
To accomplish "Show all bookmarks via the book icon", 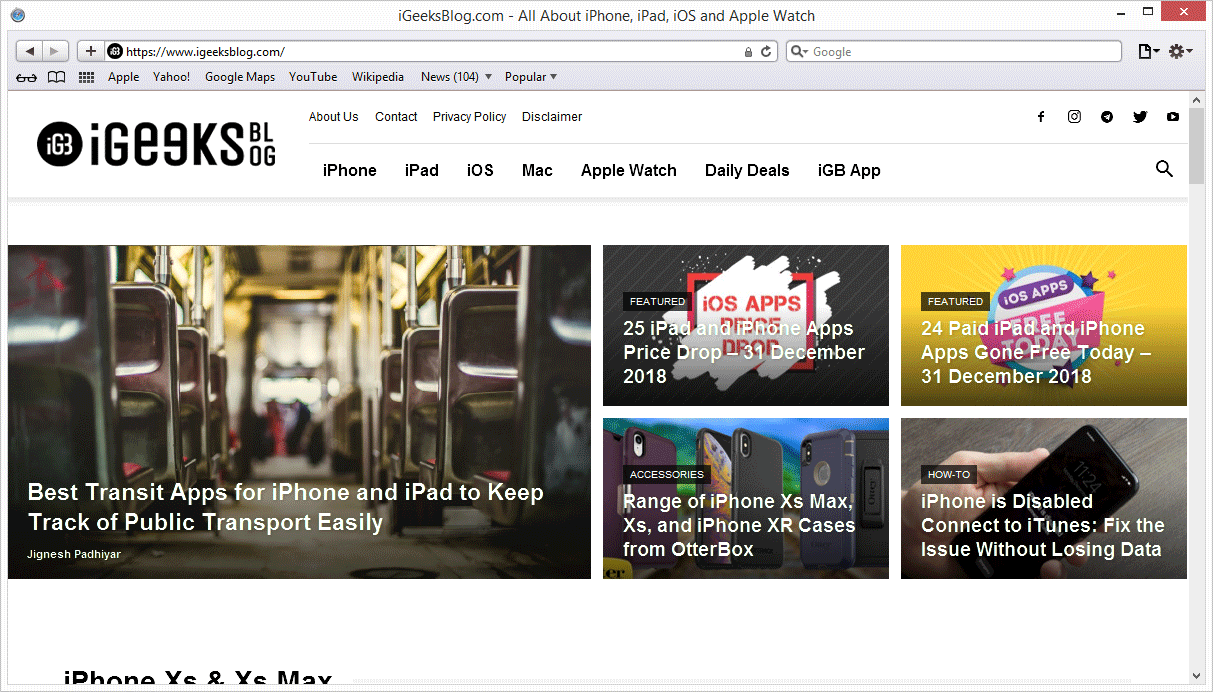I will 57,77.
